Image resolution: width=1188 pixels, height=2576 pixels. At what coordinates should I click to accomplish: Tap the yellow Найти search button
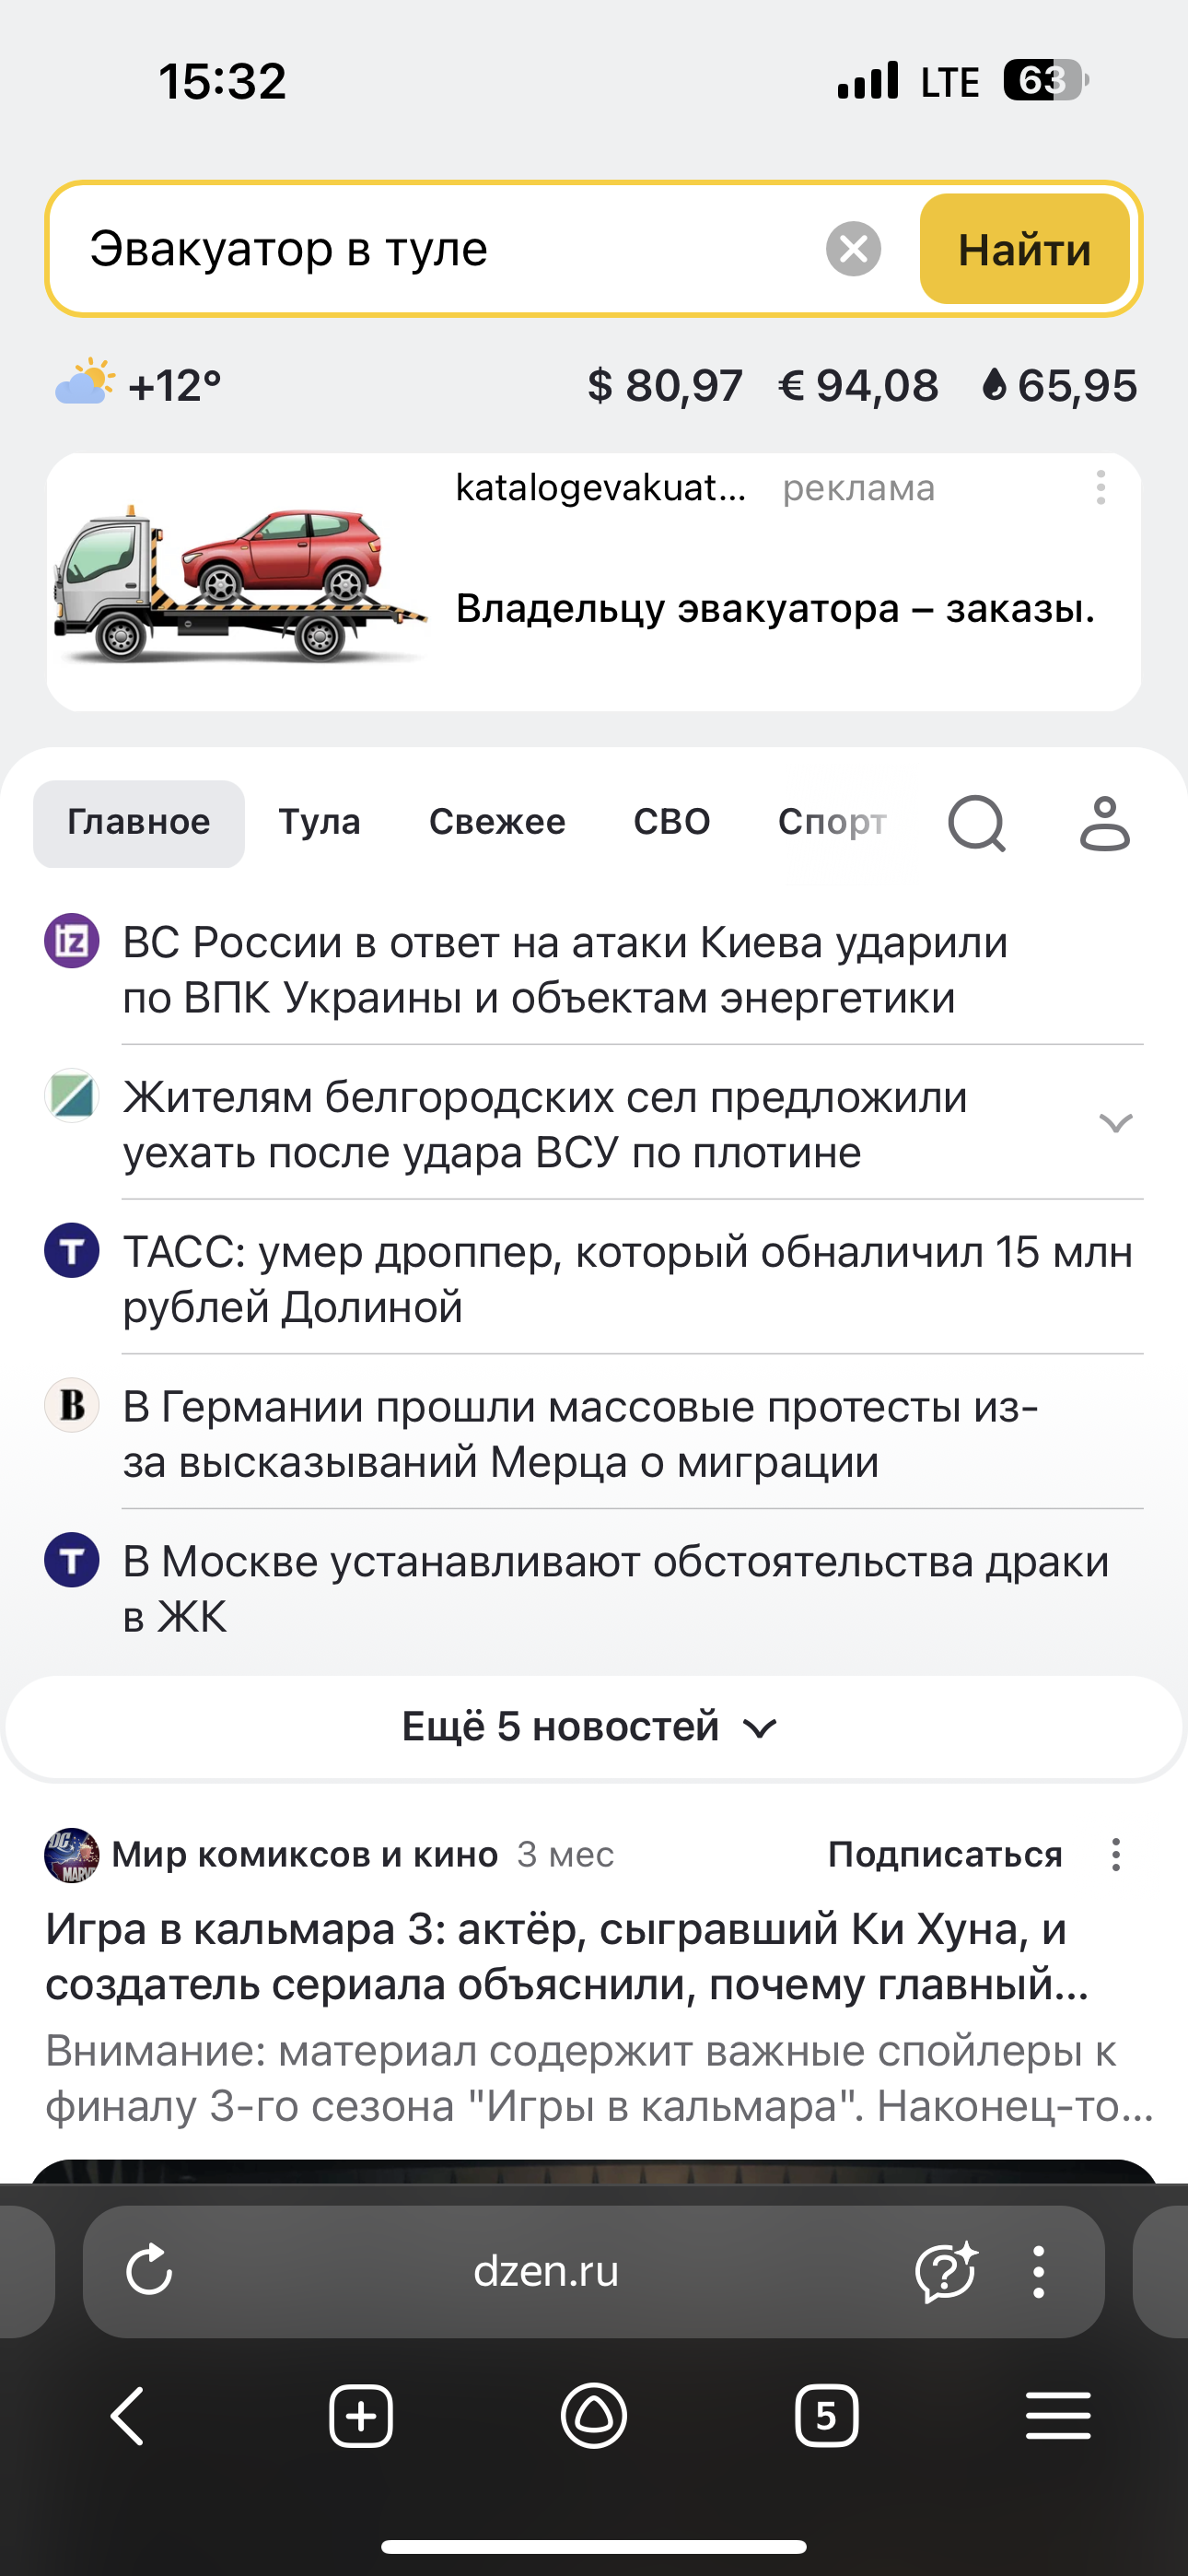[1024, 249]
